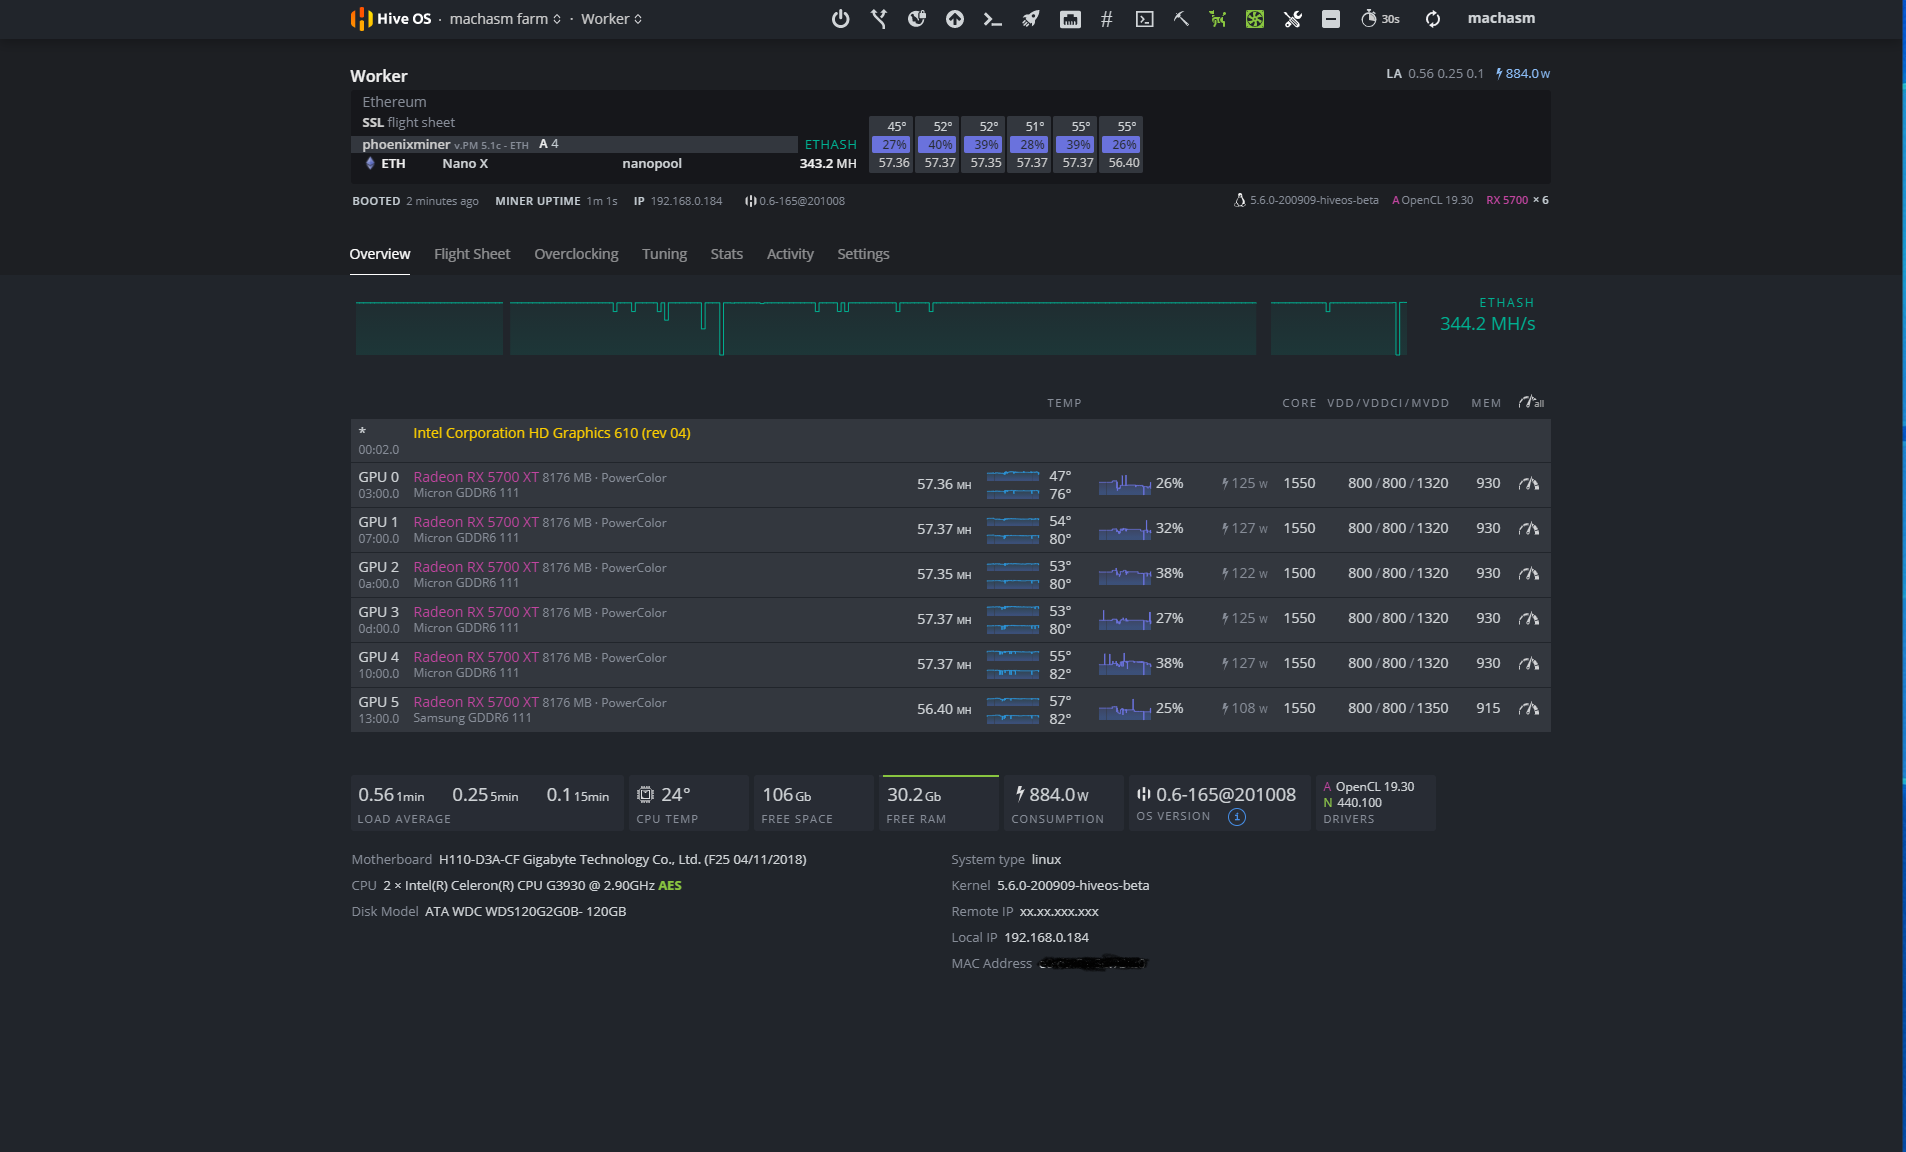
Task: Open the Stats tab
Action: coord(726,254)
